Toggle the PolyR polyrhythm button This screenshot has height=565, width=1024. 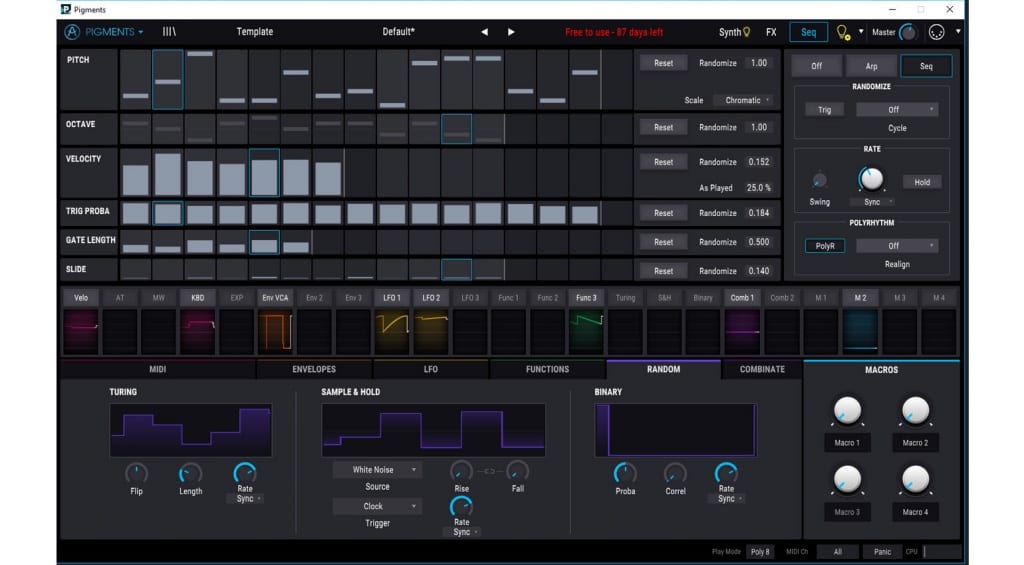point(825,246)
